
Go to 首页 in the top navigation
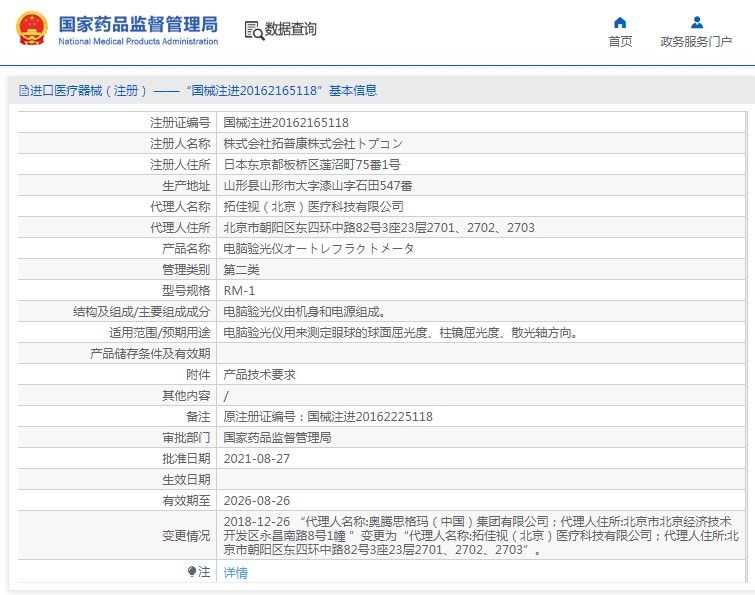click(620, 42)
